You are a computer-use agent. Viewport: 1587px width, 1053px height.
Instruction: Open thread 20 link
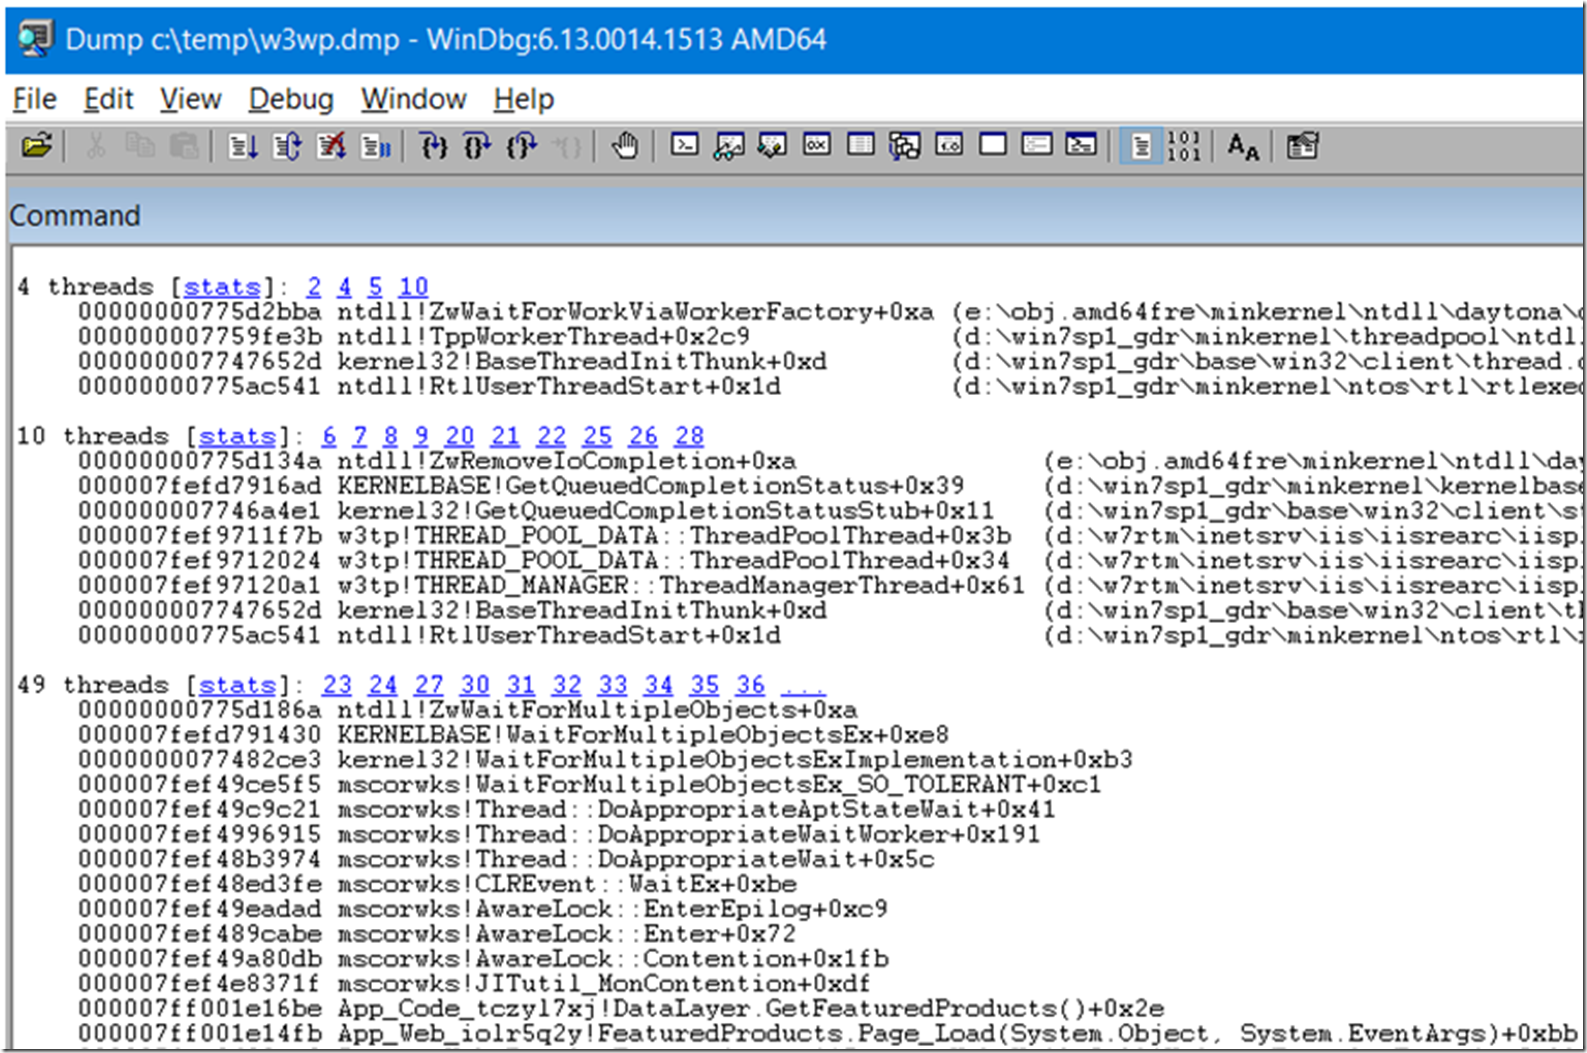(459, 437)
